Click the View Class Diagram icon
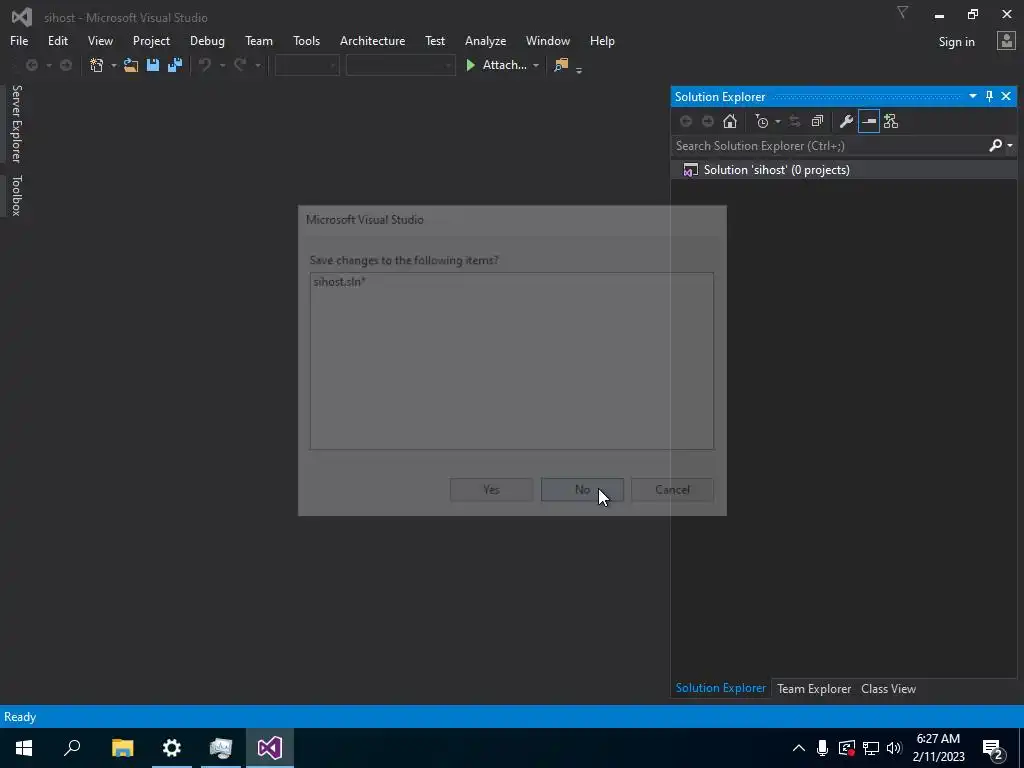Image resolution: width=1024 pixels, height=768 pixels. [891, 121]
